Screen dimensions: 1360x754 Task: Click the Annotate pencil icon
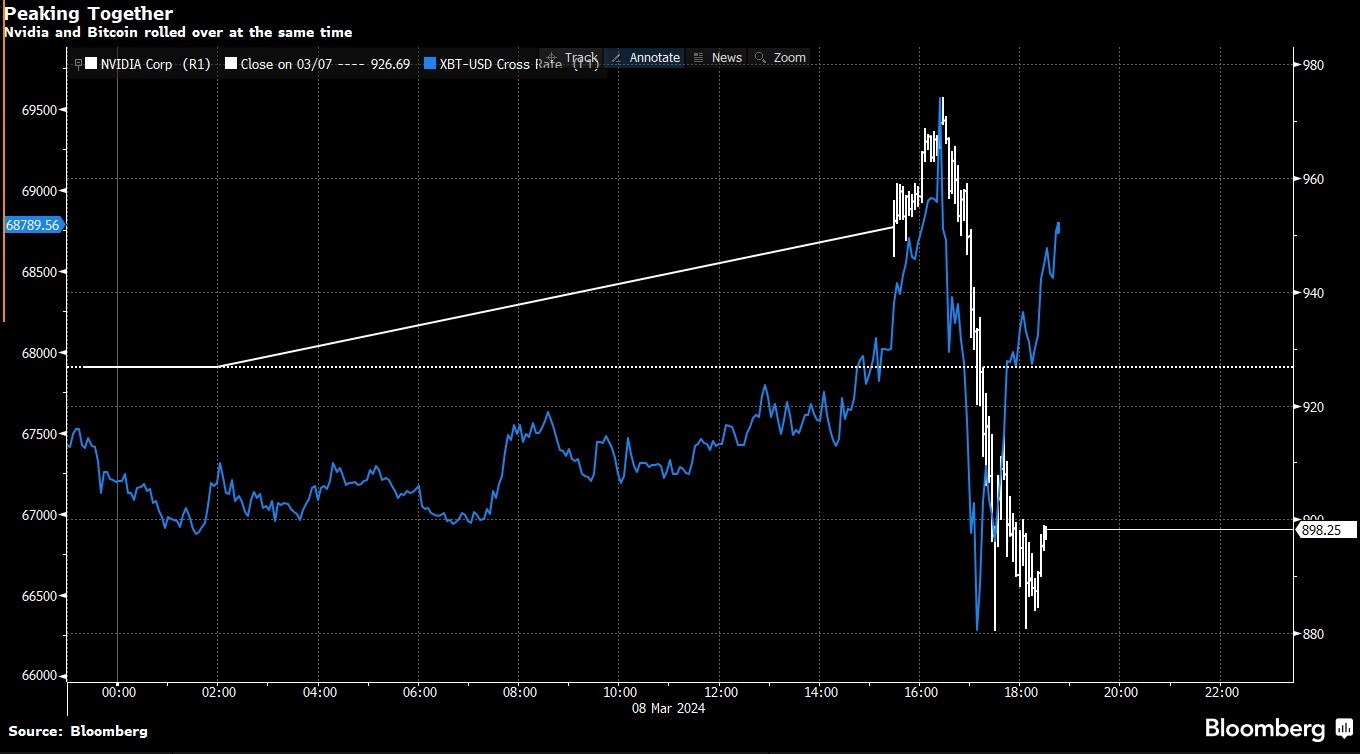(616, 58)
